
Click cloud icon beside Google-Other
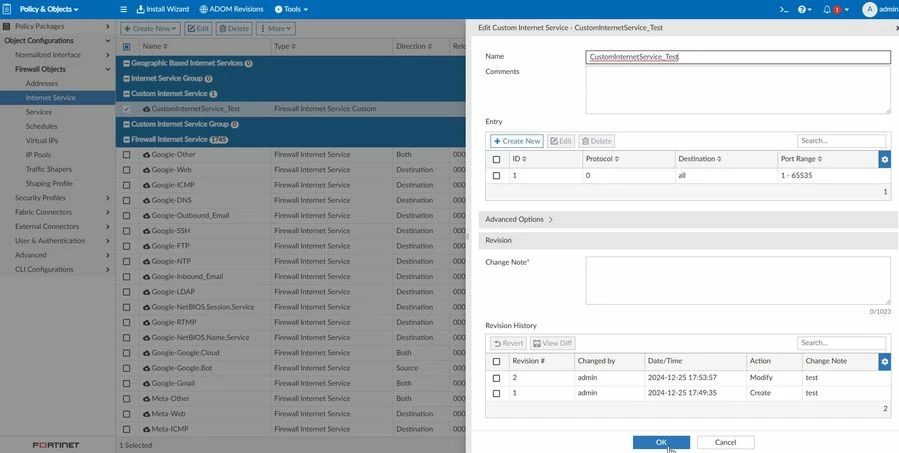146,155
